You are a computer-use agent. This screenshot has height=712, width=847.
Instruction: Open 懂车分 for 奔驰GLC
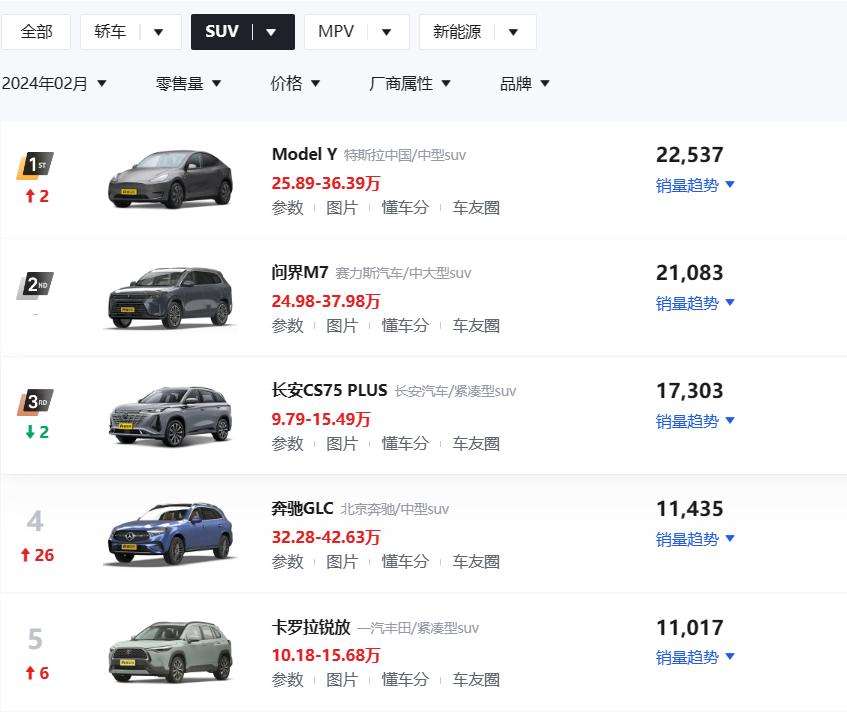click(405, 562)
